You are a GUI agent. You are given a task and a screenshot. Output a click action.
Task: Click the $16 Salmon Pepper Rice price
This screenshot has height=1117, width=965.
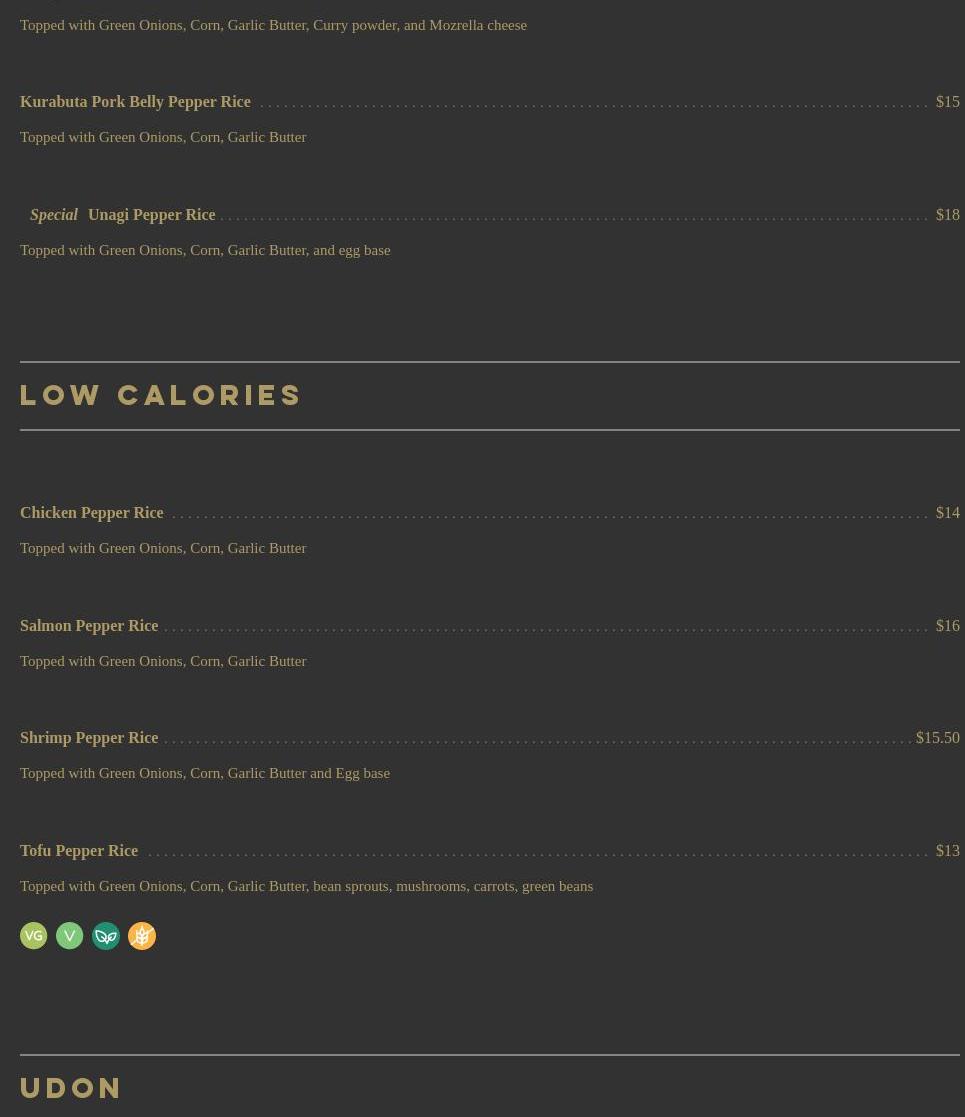[x=947, y=626]
